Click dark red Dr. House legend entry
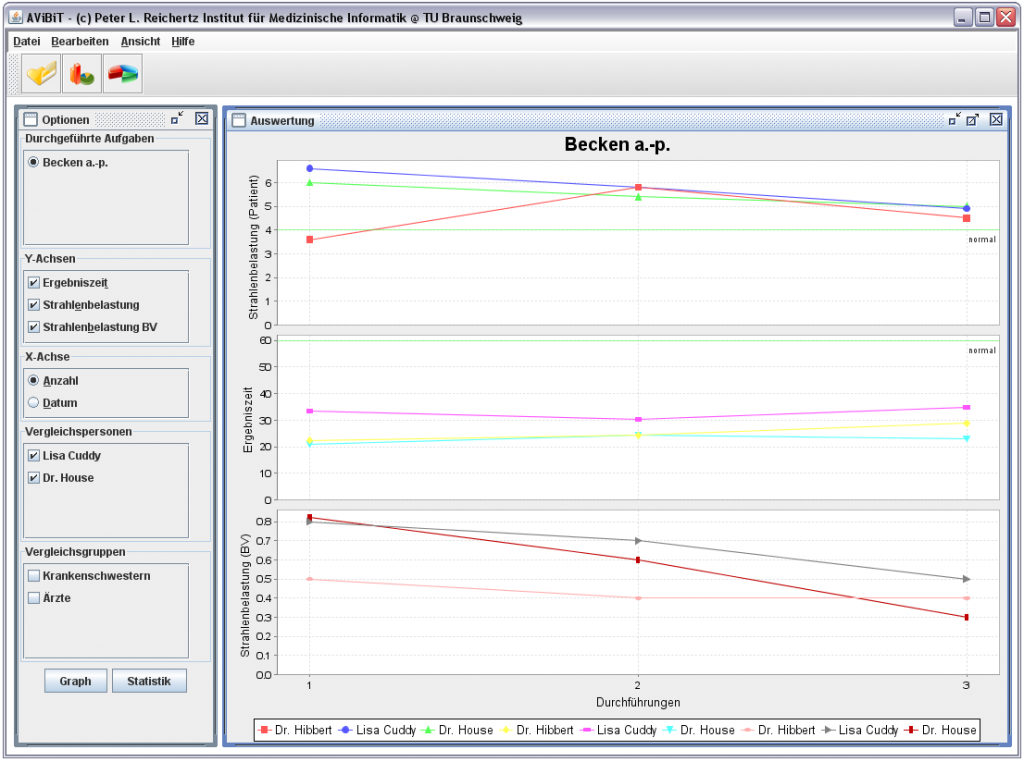Viewport: 1024px width, 762px height. (941, 730)
